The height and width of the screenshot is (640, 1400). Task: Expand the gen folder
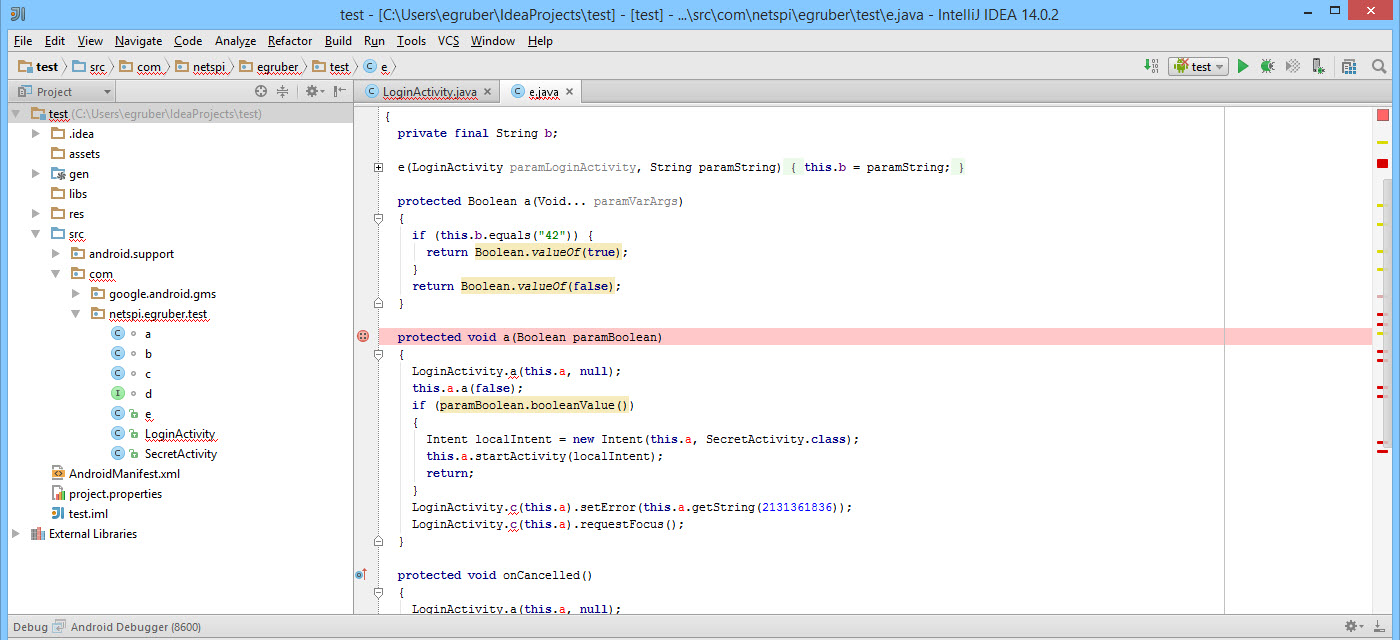[36, 173]
